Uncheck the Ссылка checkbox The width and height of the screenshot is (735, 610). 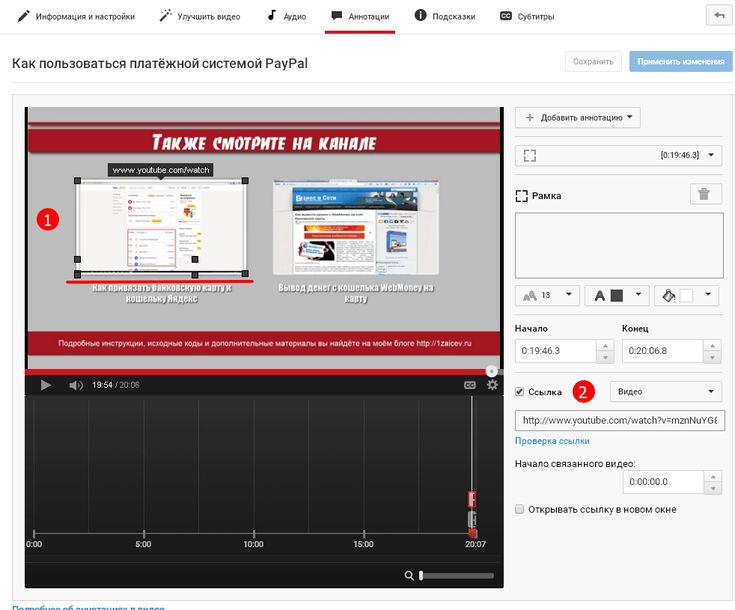point(519,392)
